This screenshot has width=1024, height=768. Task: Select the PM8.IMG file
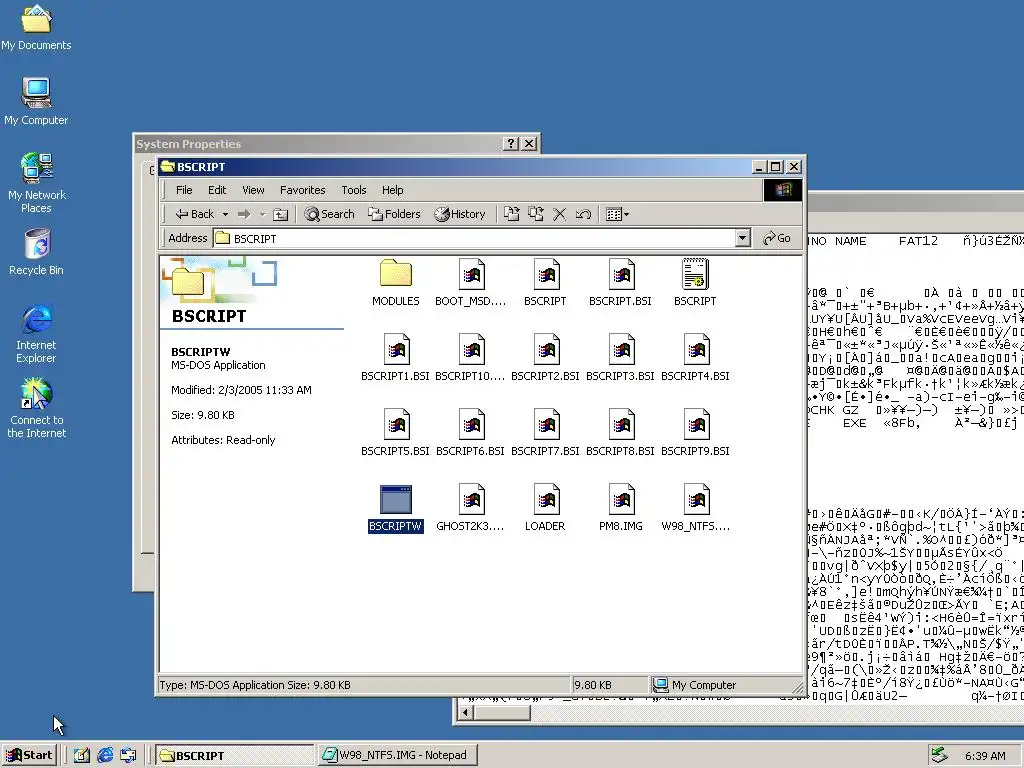(x=620, y=507)
